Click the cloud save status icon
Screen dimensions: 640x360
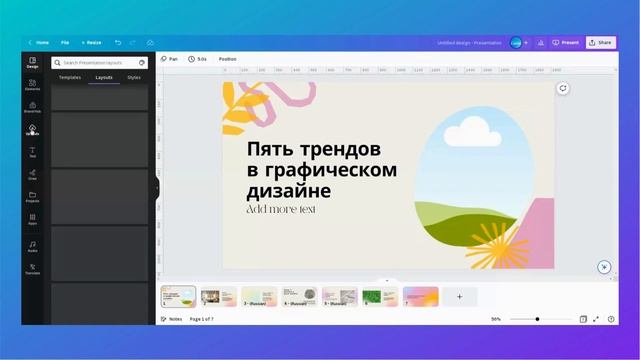tap(150, 42)
